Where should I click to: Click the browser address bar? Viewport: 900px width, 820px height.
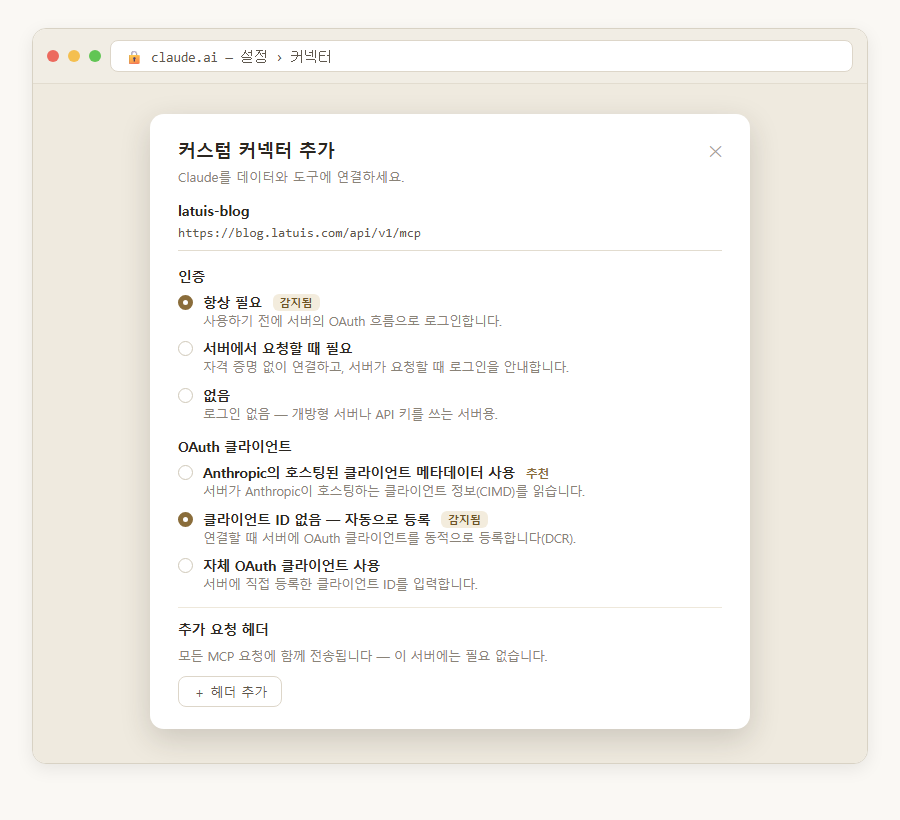coord(481,56)
